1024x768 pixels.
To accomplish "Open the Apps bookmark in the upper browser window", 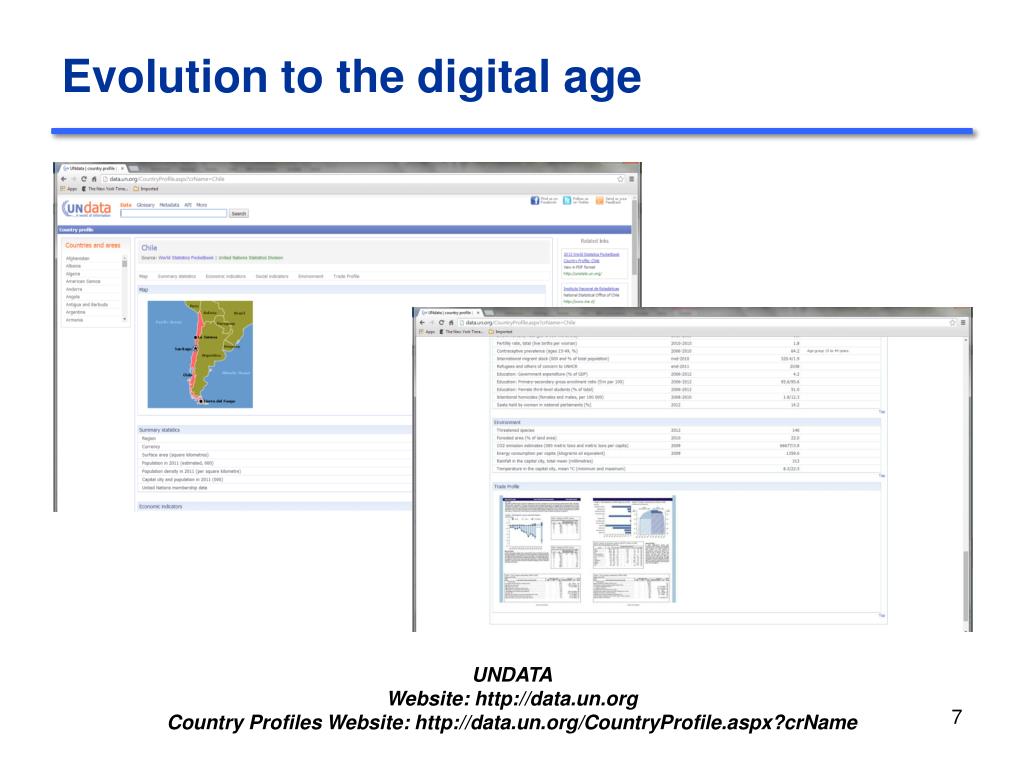I will point(69,189).
